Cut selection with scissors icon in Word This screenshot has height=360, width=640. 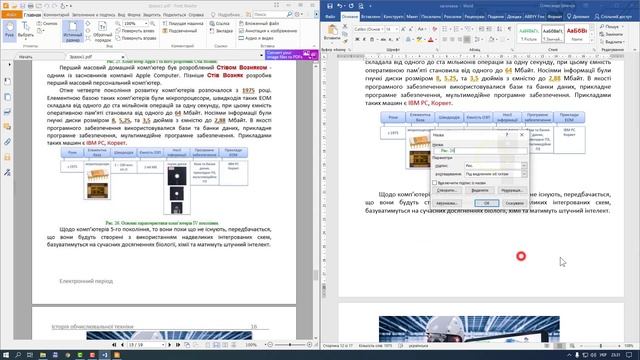(x=345, y=27)
